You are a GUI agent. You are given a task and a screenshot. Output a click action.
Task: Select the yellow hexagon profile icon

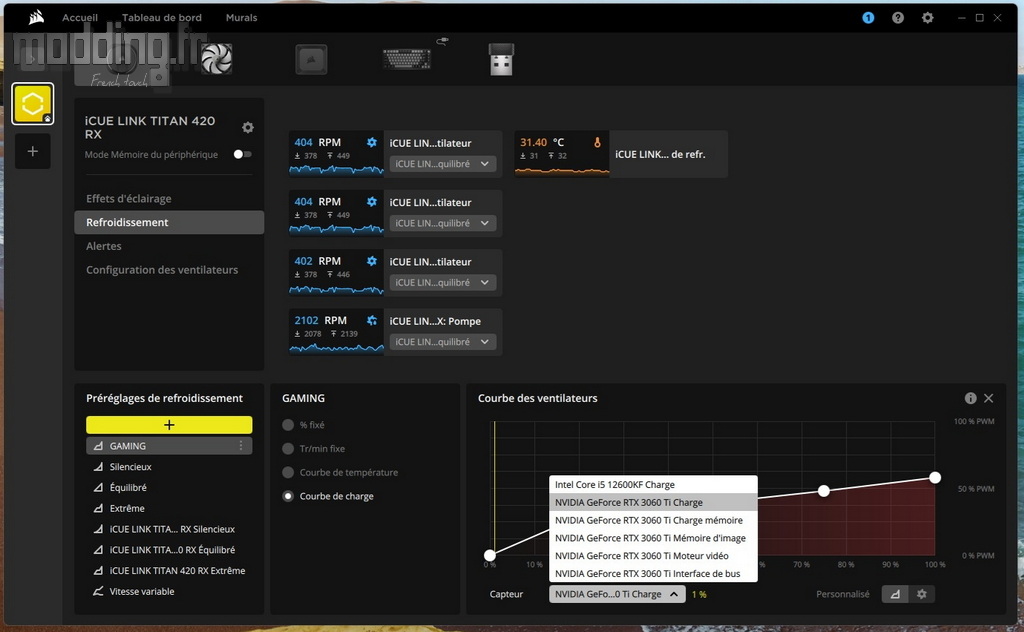(x=33, y=103)
